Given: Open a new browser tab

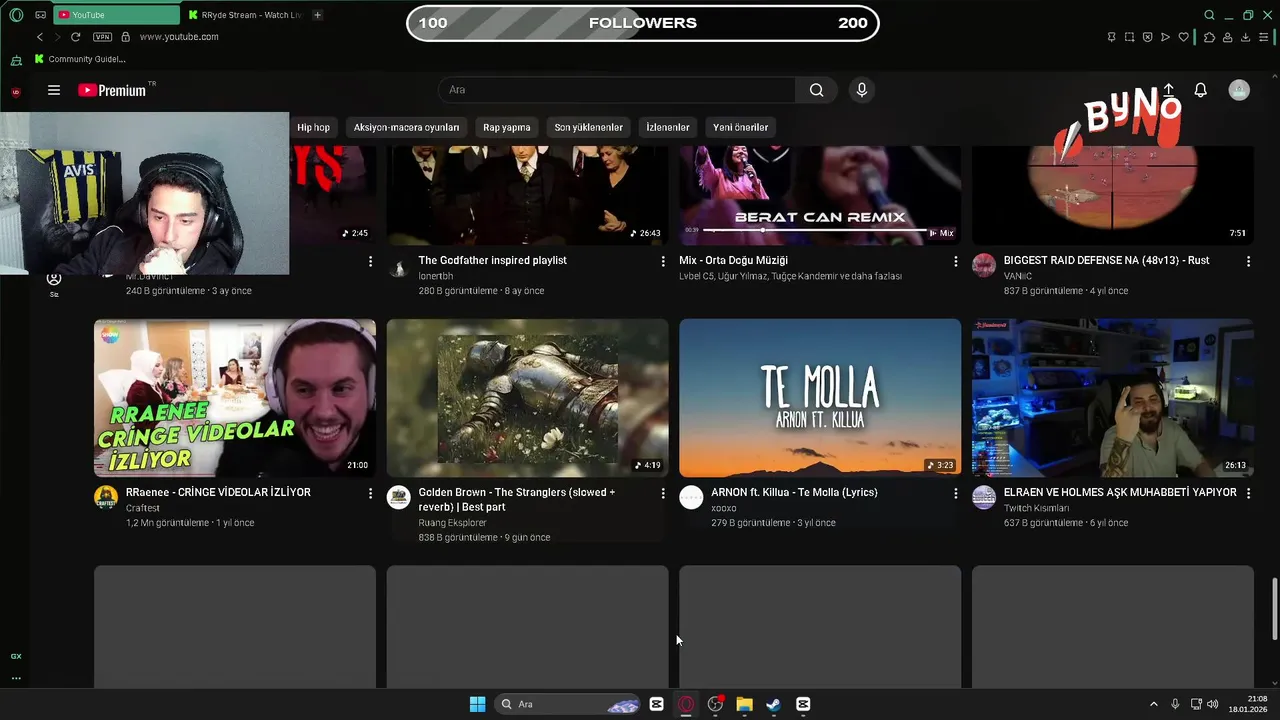Looking at the screenshot, I should coord(317,15).
